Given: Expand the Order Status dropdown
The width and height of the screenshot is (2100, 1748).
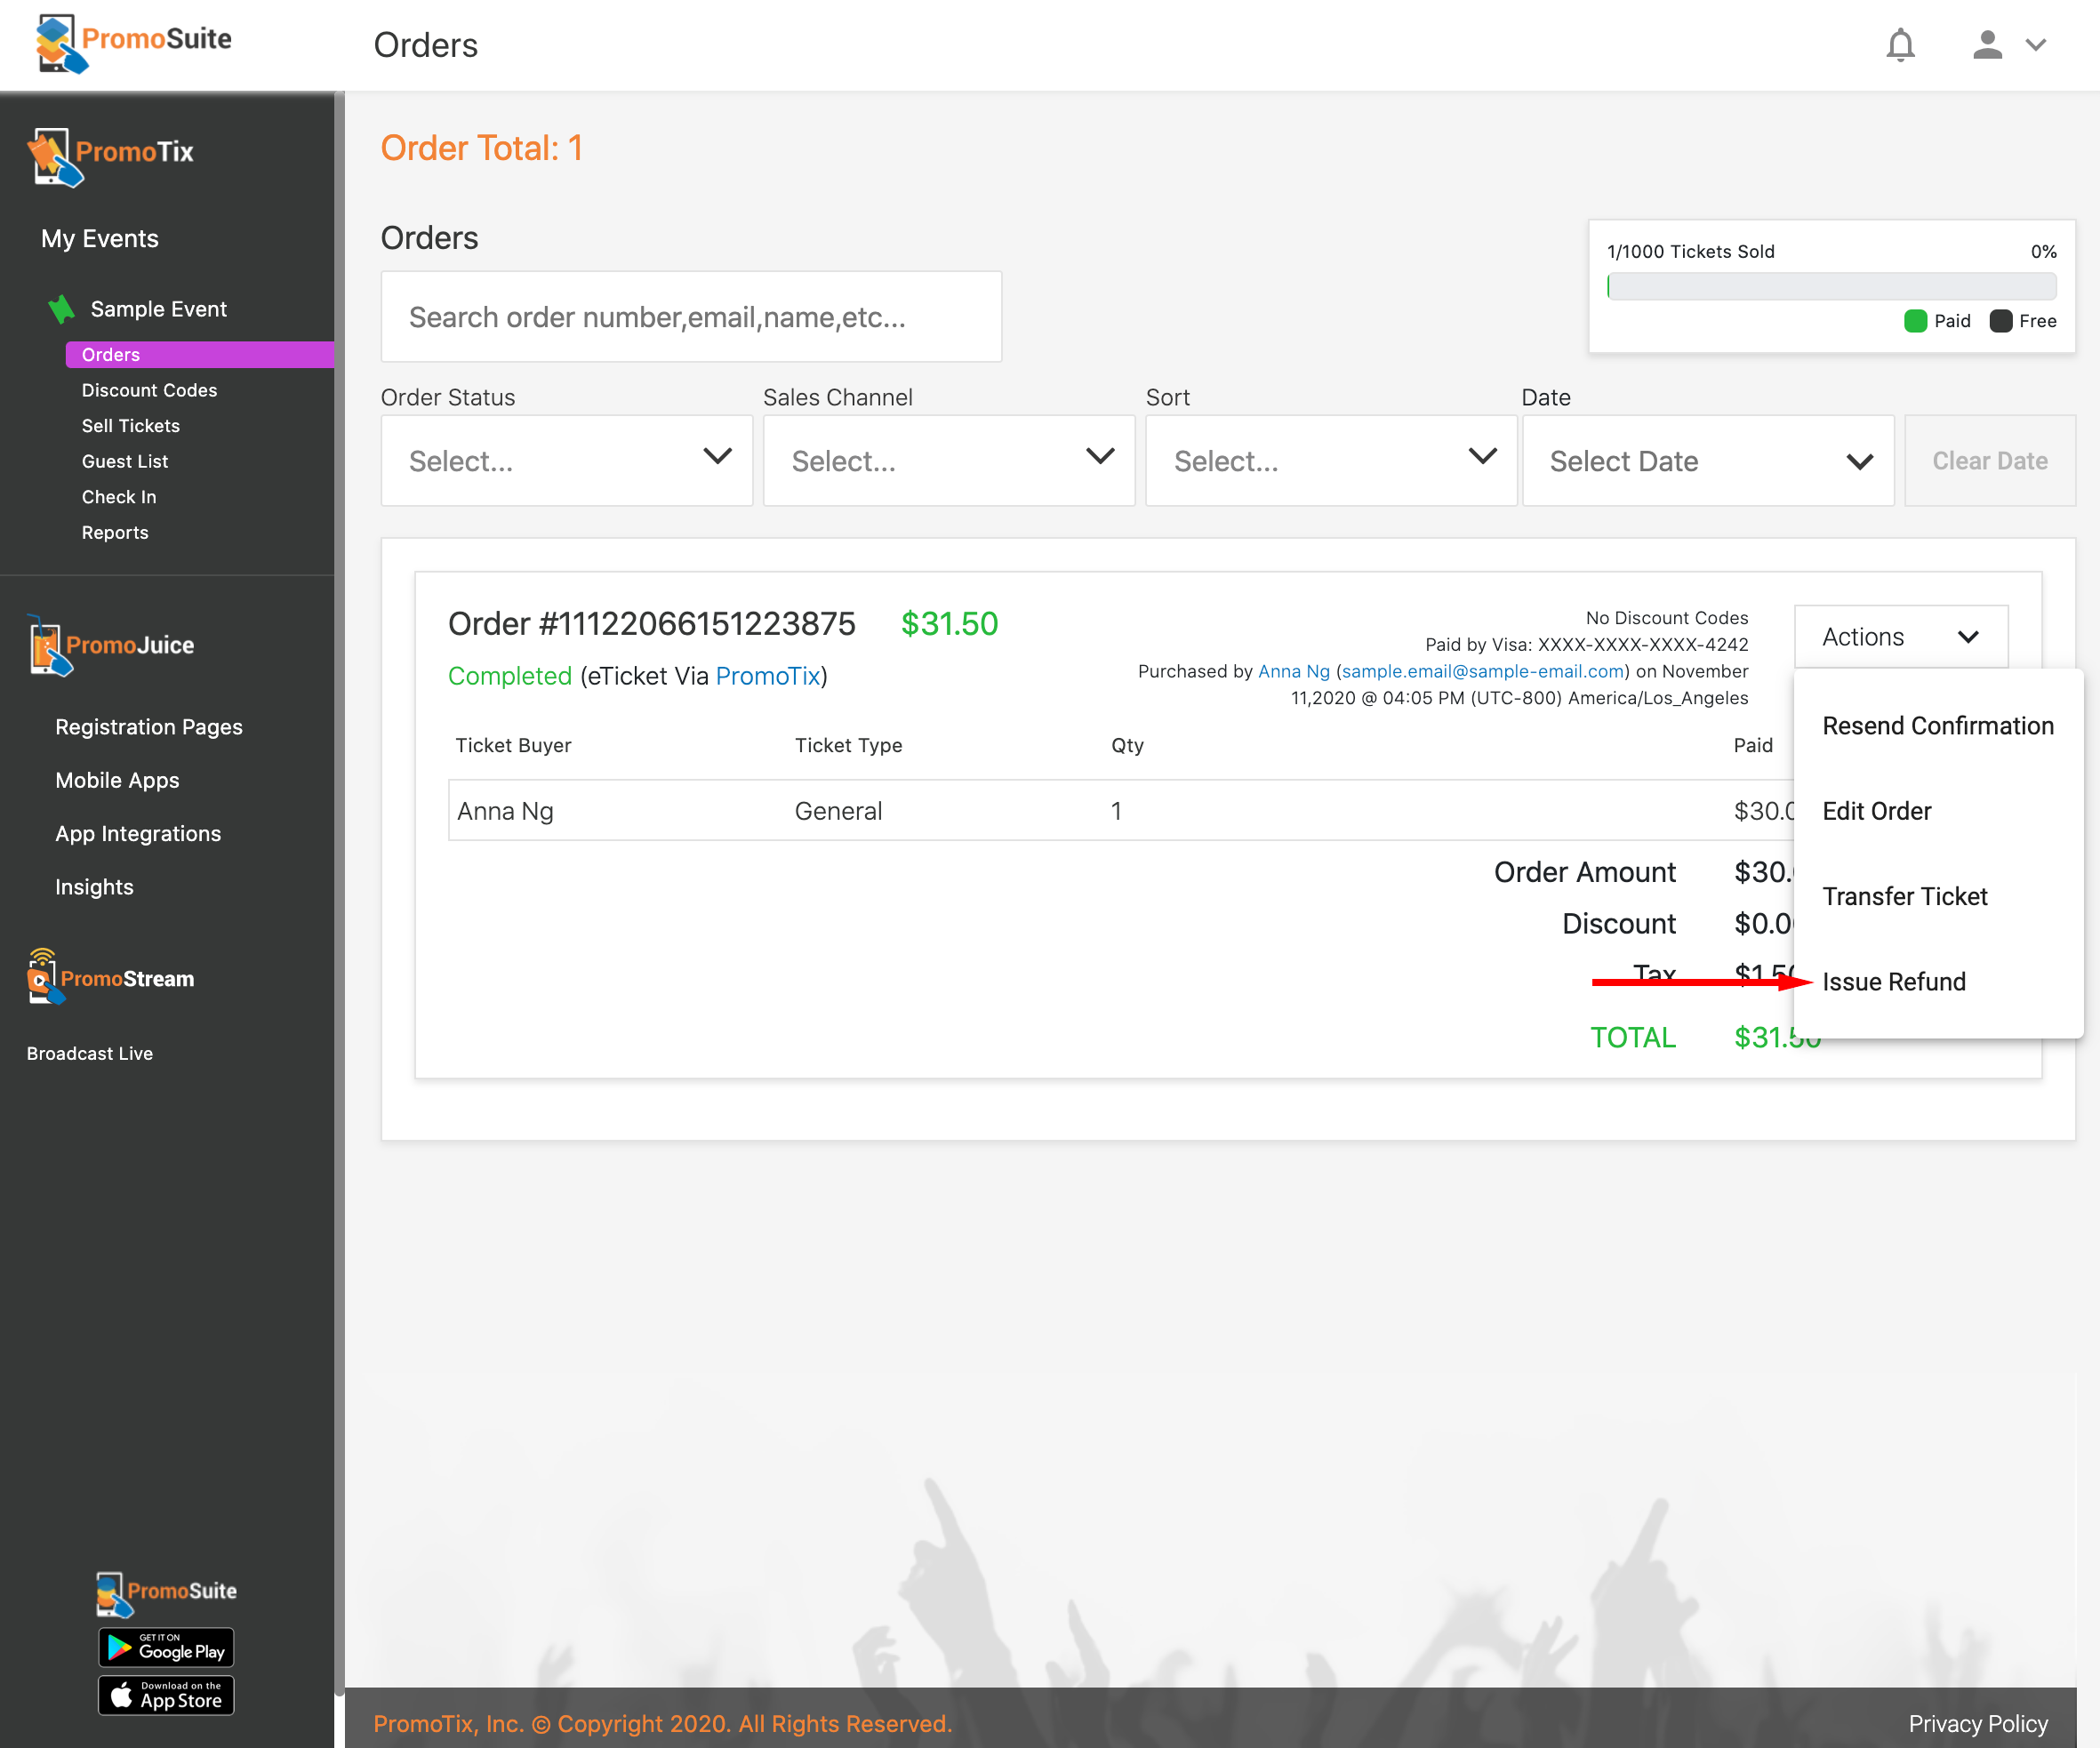Looking at the screenshot, I should tap(566, 461).
